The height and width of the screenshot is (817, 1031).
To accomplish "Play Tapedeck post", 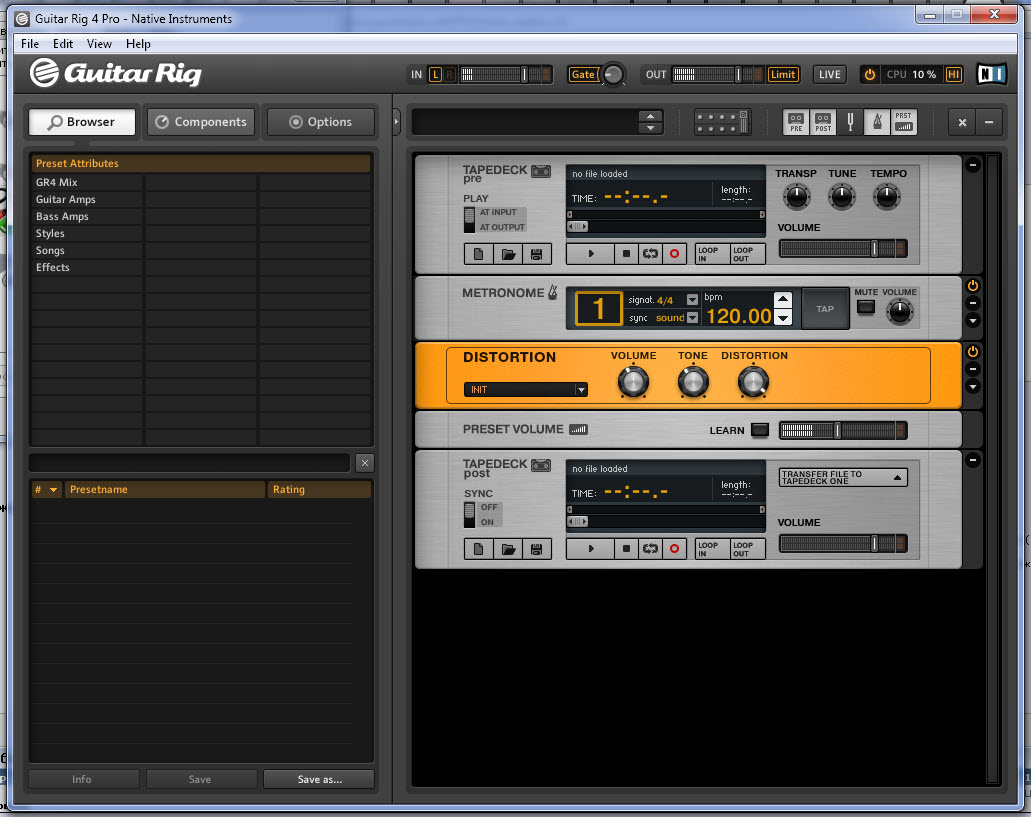I will pos(590,548).
